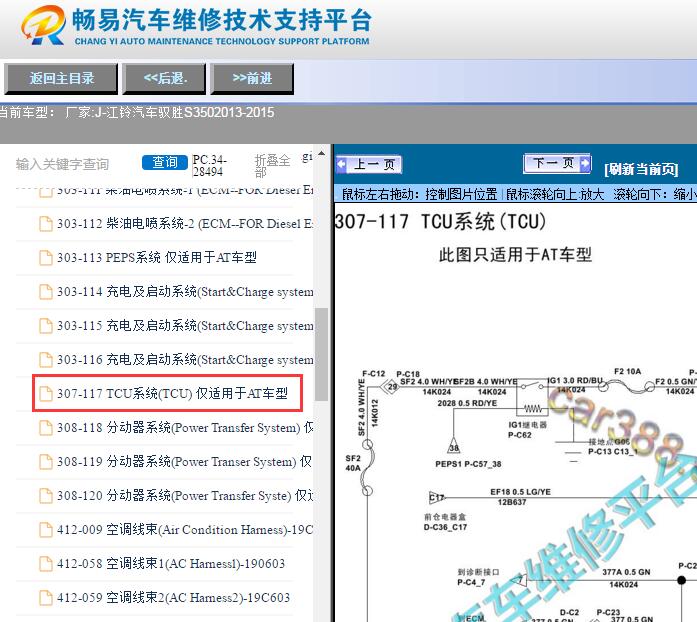Click the 折叠全部 collapse all link
697x622 pixels.
(272, 165)
